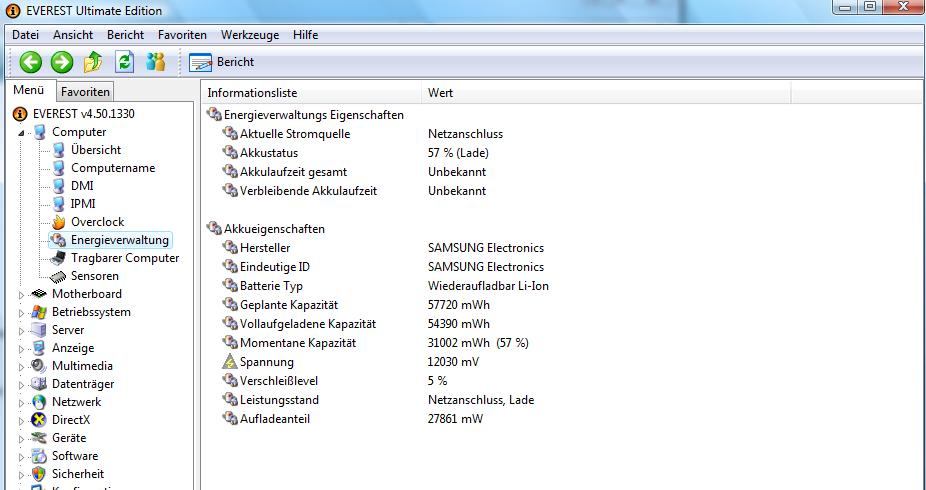Click the Netzwerk globe icon
Viewport: 926px width, 490px height.
[39, 401]
